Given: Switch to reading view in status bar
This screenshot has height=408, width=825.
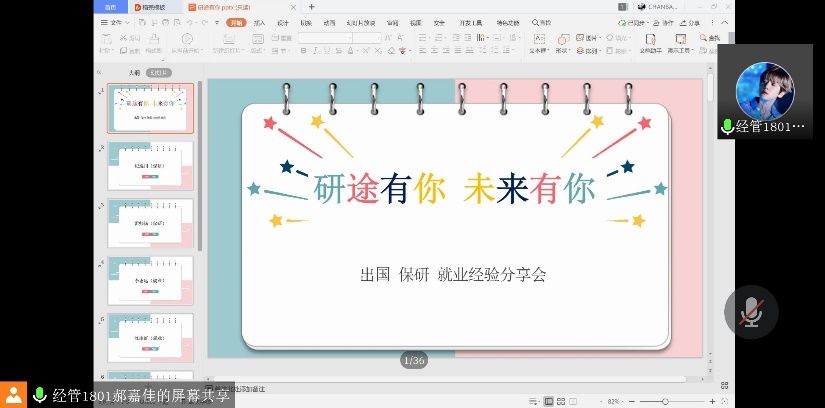Looking at the screenshot, I should point(575,402).
